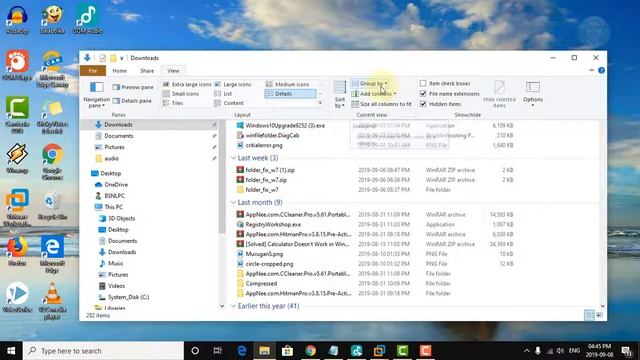Toggle the Details pane
The height and width of the screenshot is (360, 640).
pyautogui.click(x=132, y=101)
